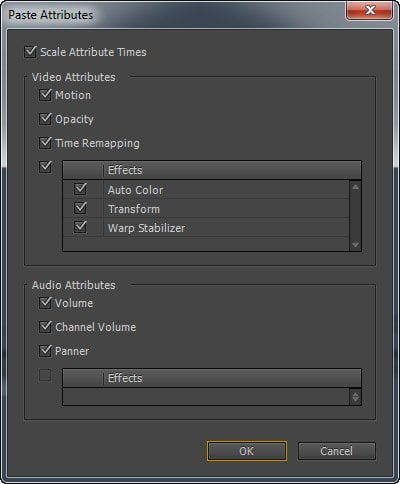Enable the audio Effects checkbox
This screenshot has height=484, width=400.
[45, 375]
